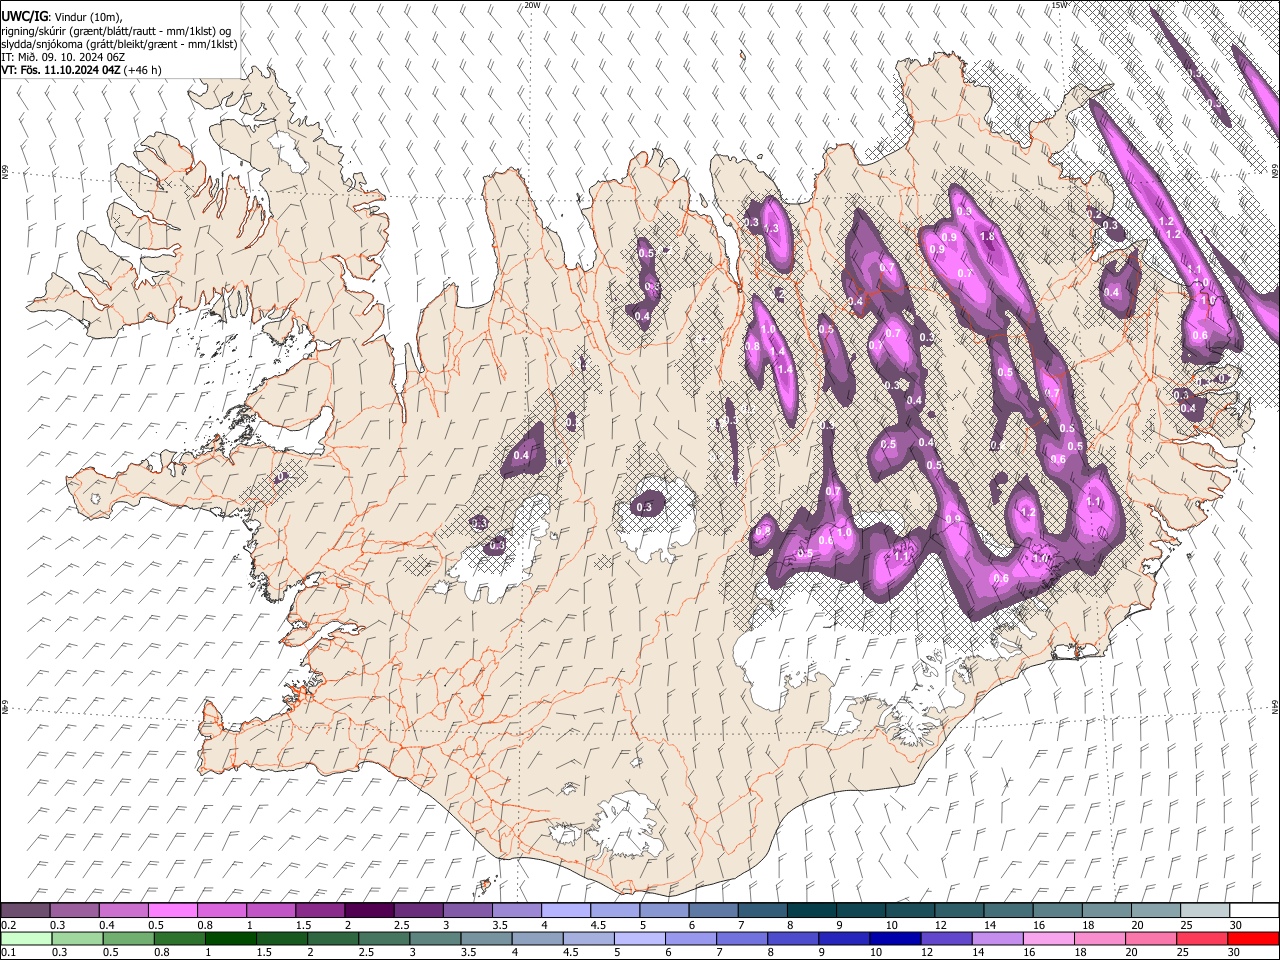The image size is (1280, 960).
Task: Click the "VT: Fös. 11.10.2024 04Z" valid time
Action: [x=61, y=70]
